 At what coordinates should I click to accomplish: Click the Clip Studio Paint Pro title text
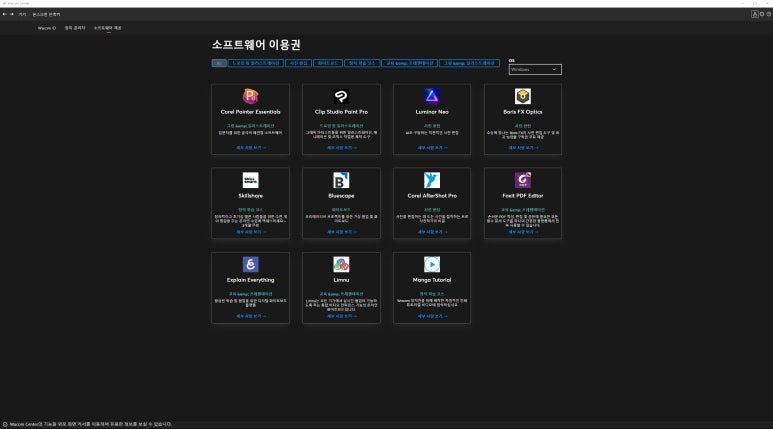tap(341, 112)
